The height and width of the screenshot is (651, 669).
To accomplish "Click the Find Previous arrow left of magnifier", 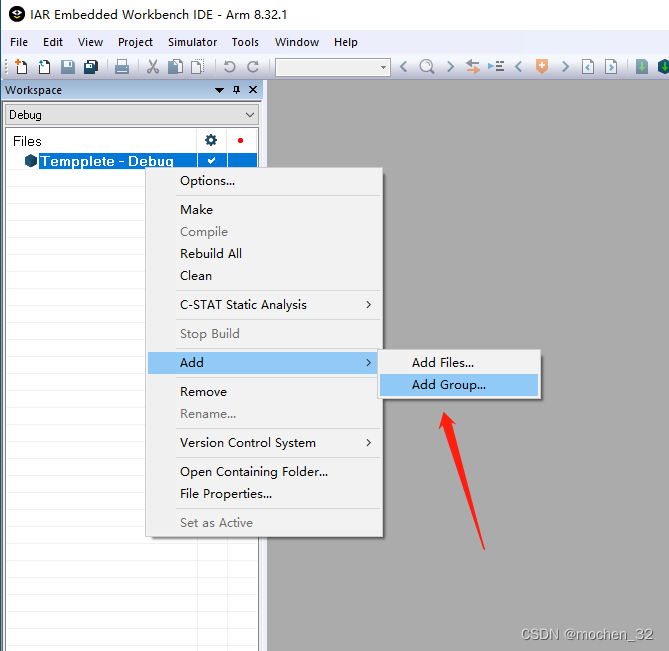I will coord(404,67).
